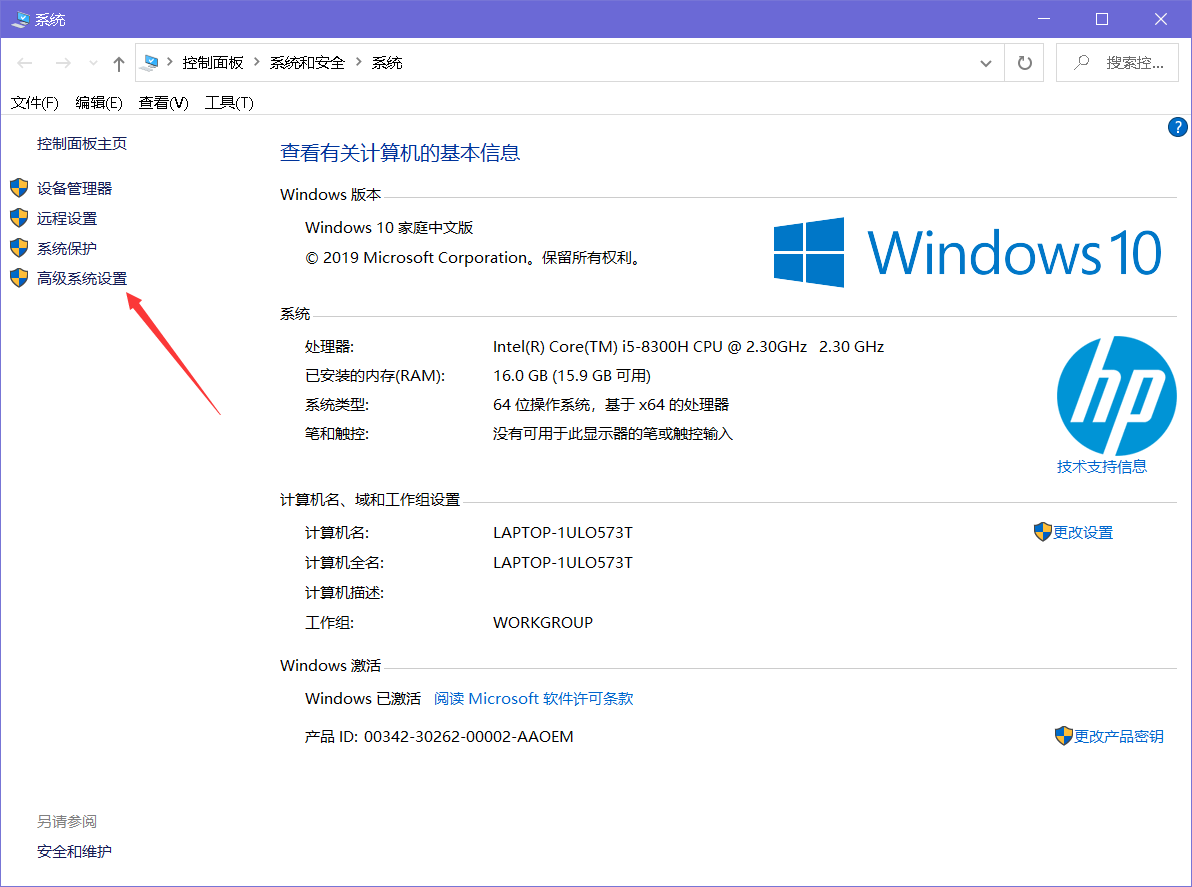Click the blue Help question mark icon
The height and width of the screenshot is (887, 1192).
click(x=1178, y=127)
